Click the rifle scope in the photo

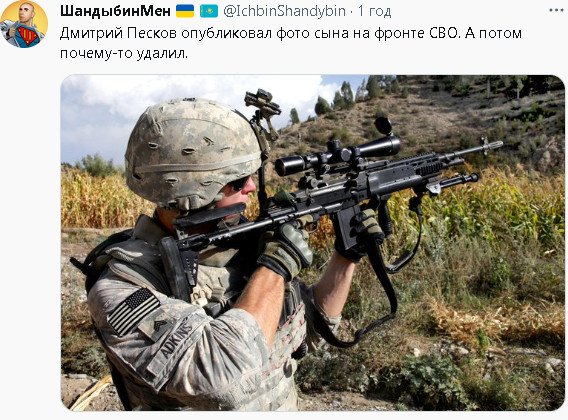pos(337,154)
